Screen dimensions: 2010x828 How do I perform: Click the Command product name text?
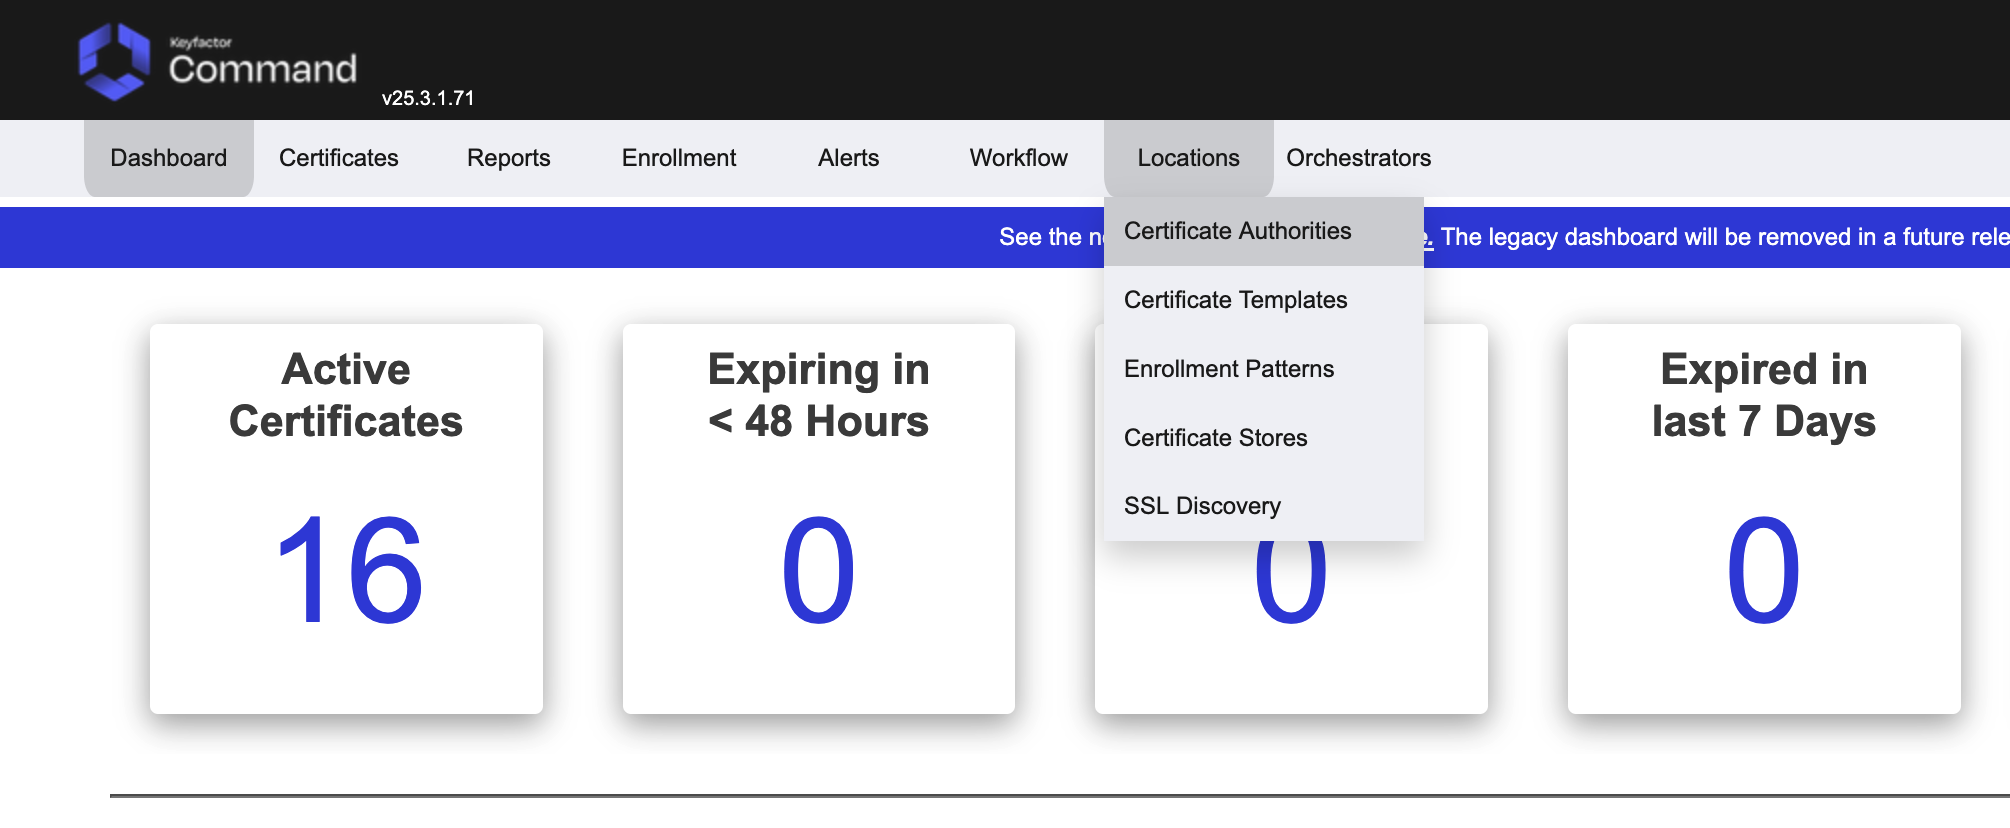pos(262,69)
